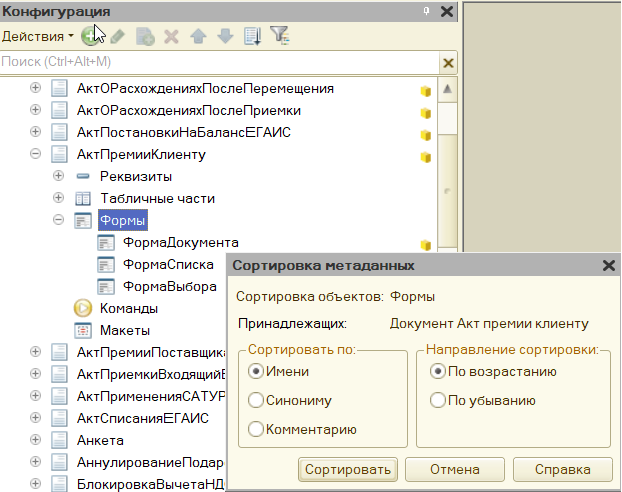Select sort by Комментарию radio button
Image resolution: width=622 pixels, height=492 pixels.
coord(256,429)
